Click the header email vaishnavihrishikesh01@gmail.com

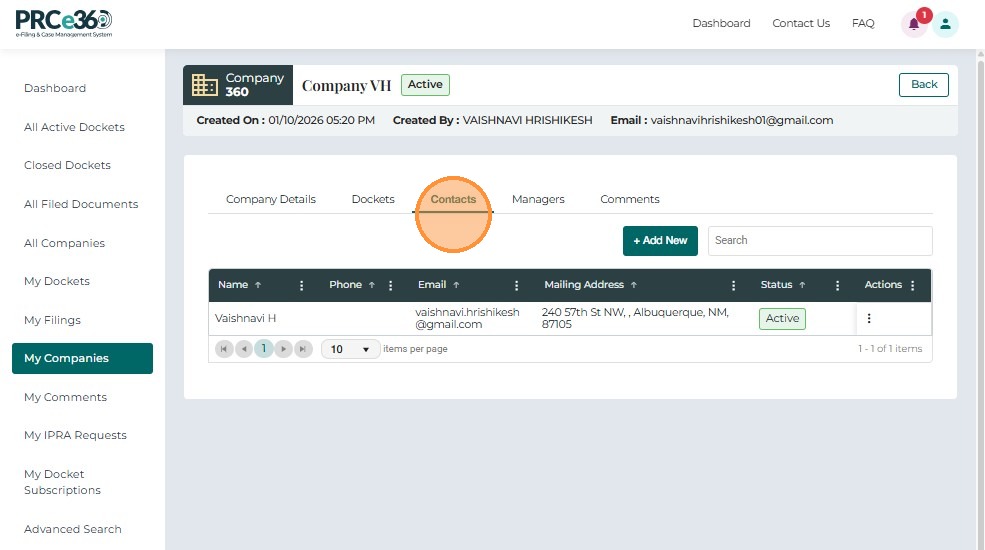pyautogui.click(x=742, y=120)
